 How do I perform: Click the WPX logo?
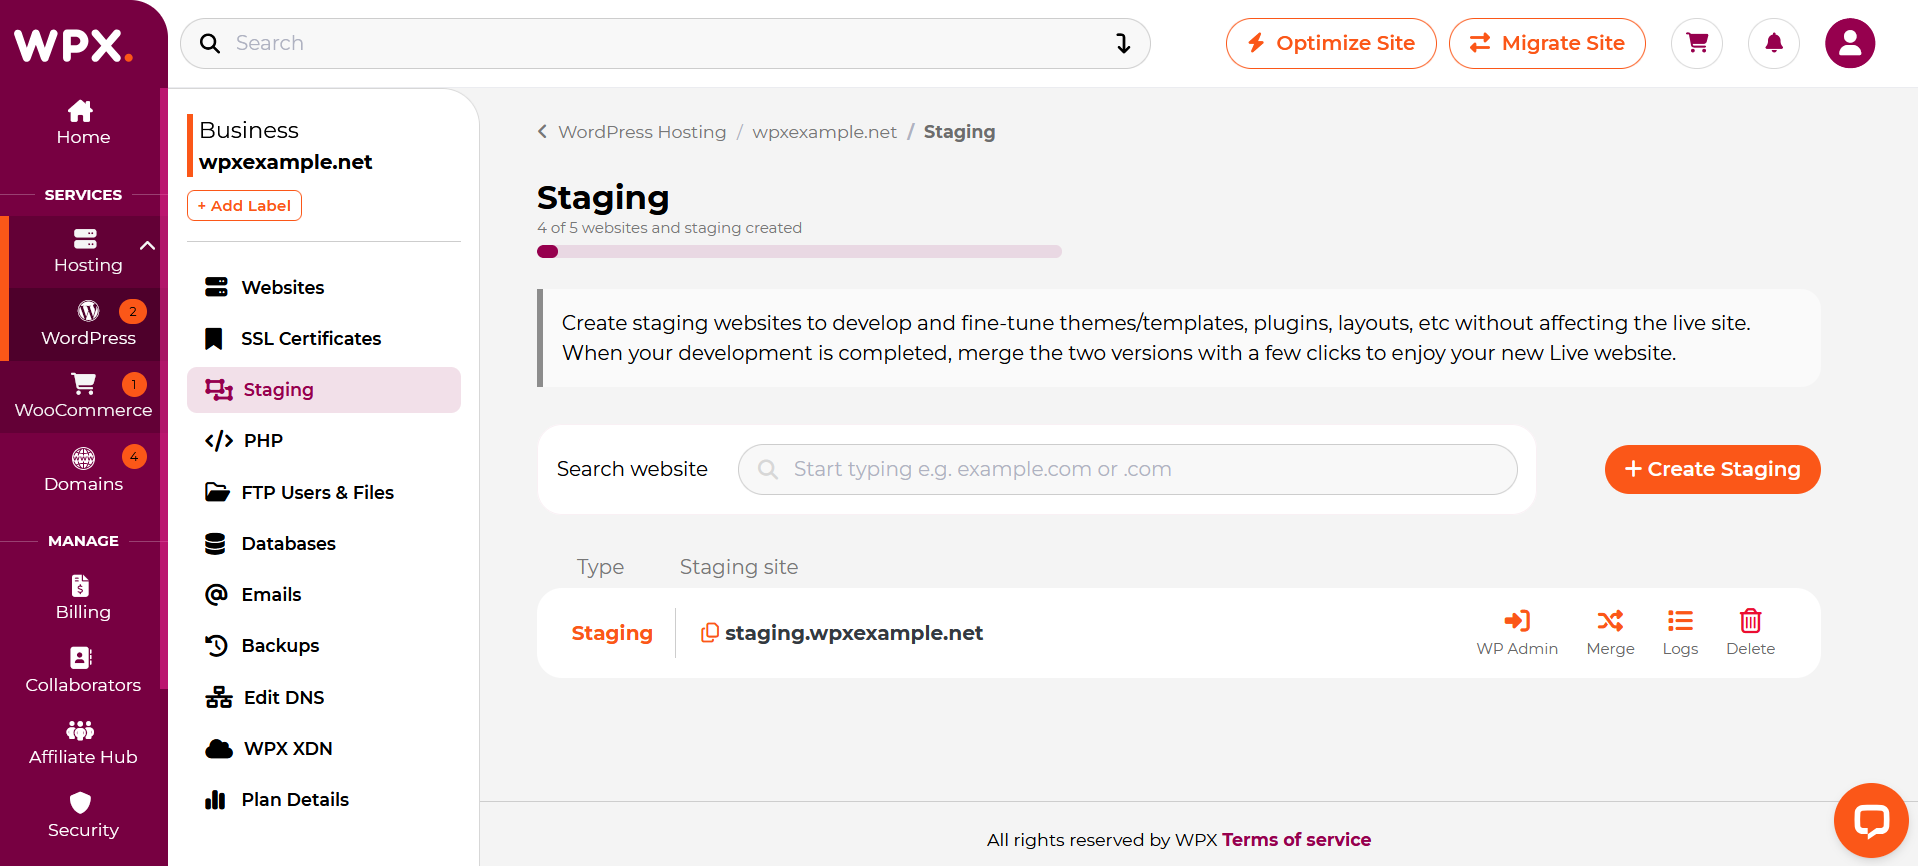coord(73,45)
